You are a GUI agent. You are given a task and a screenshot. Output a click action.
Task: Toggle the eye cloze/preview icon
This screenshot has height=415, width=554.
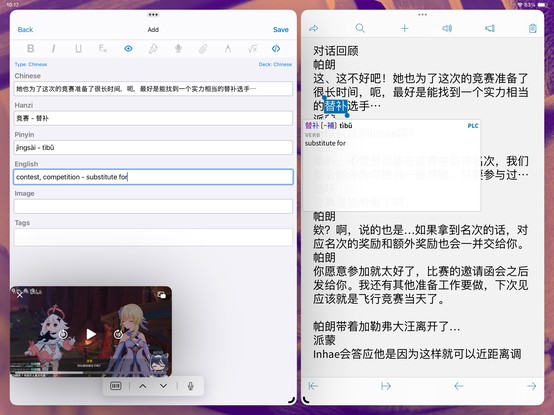128,48
